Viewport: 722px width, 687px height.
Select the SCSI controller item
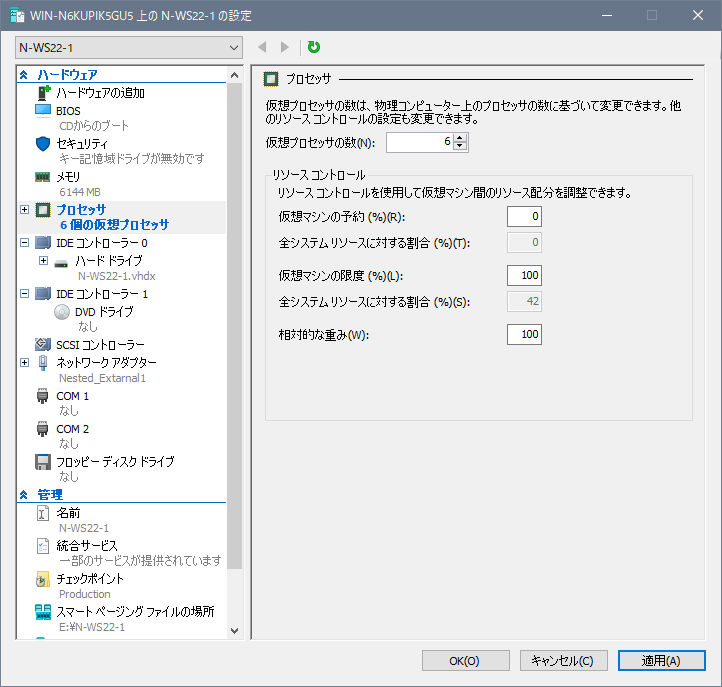click(100, 344)
